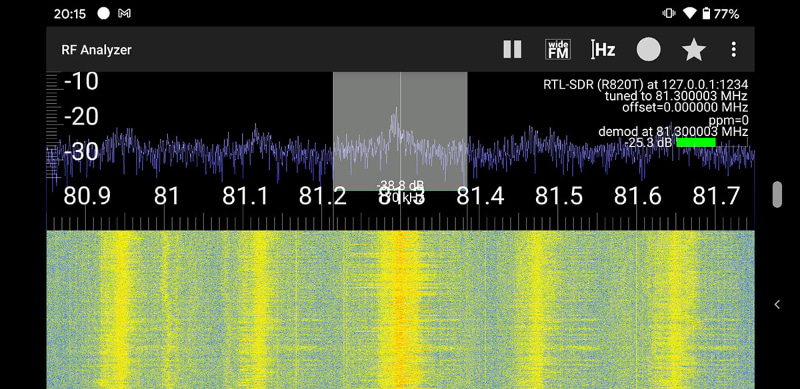This screenshot has height=389, width=800.
Task: Tap the Gmail notification icon in status bar
Action: tap(124, 14)
